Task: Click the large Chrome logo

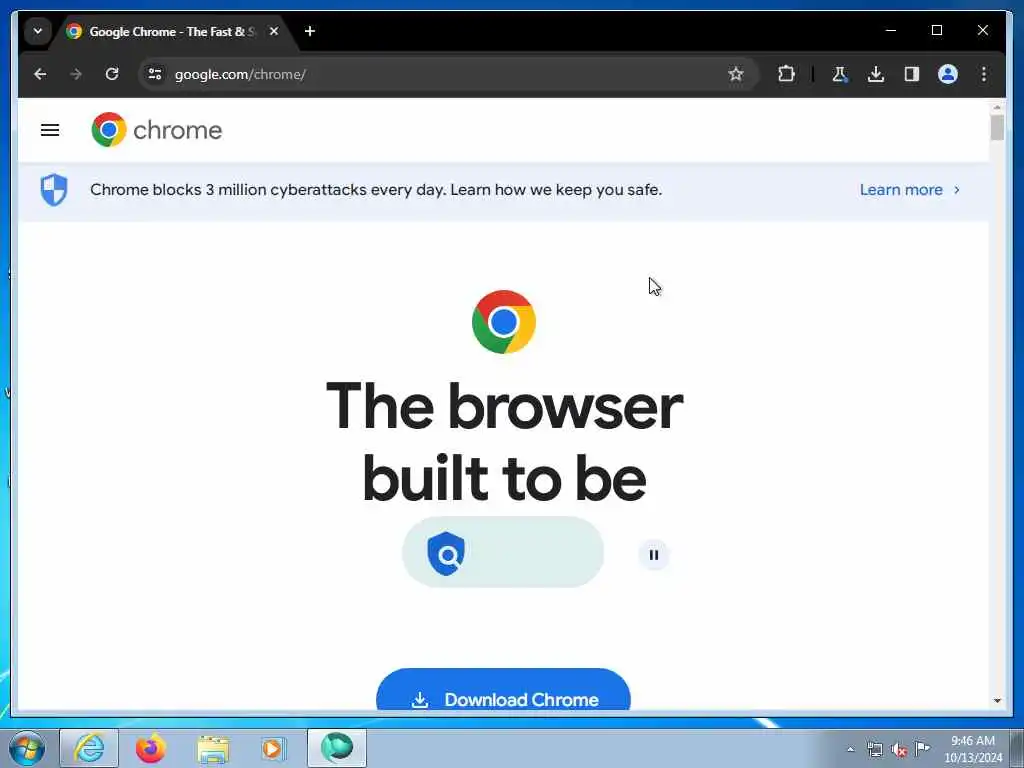Action: coord(504,322)
